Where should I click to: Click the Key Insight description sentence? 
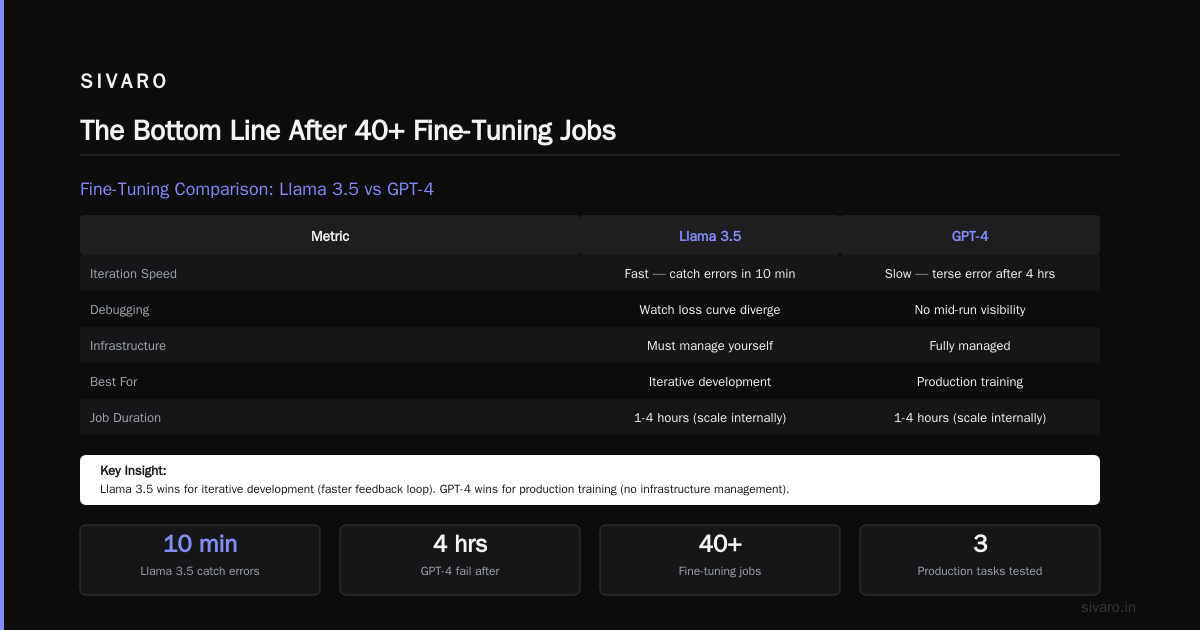445,489
